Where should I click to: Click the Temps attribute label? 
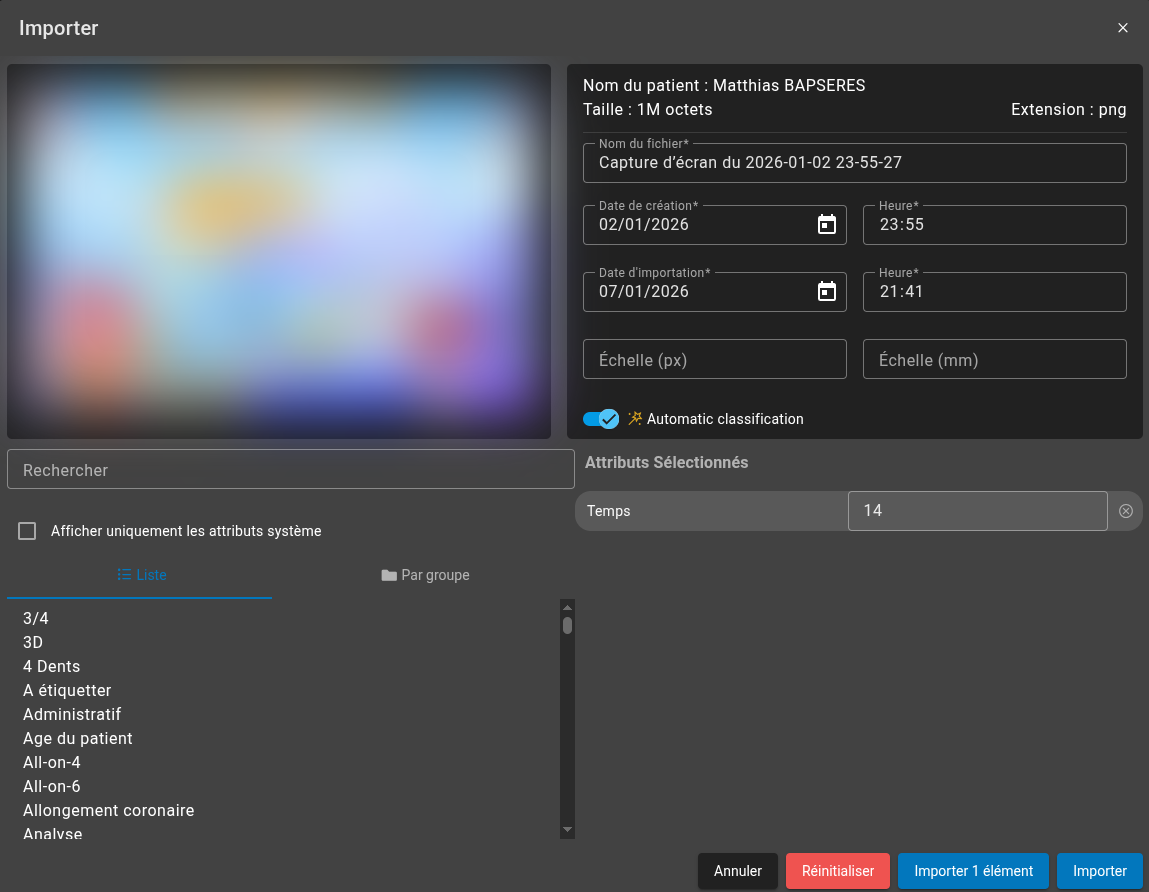pos(608,511)
